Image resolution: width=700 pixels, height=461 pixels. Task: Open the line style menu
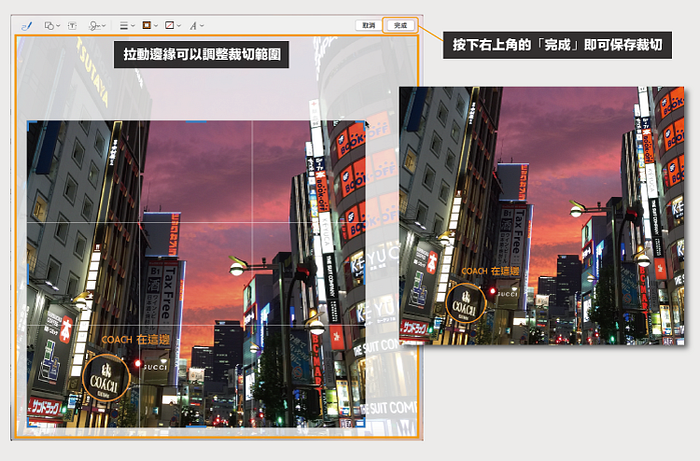point(127,26)
